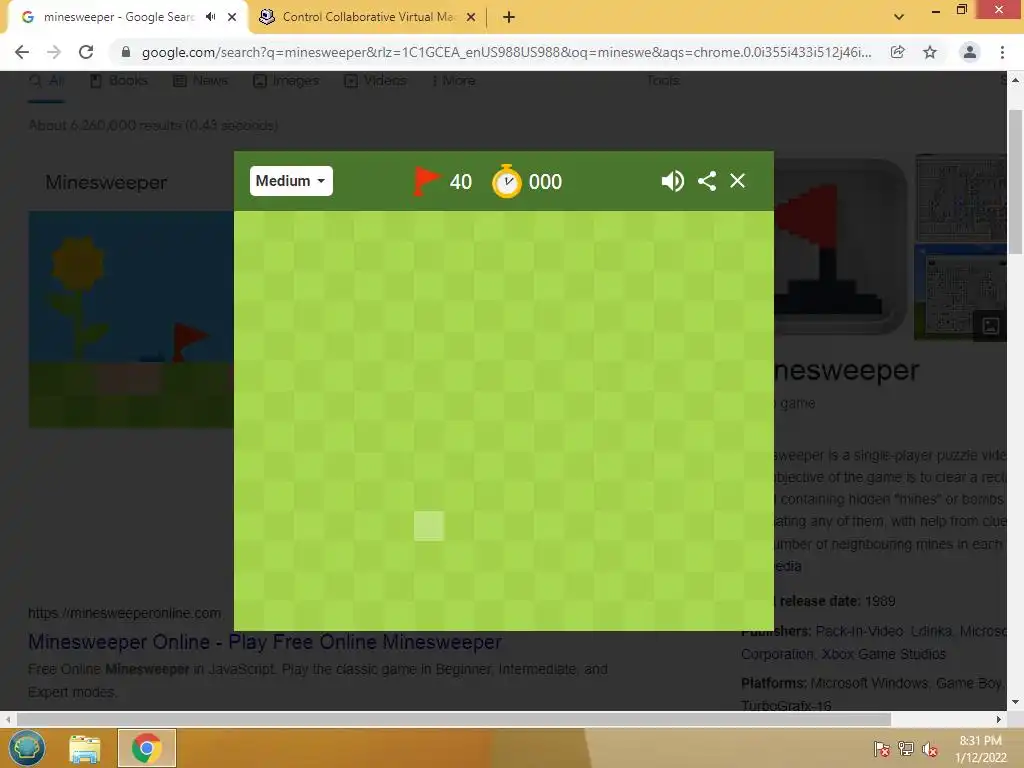The width and height of the screenshot is (1024, 768).
Task: Mute the Minesweeper game sound
Action: (x=672, y=181)
